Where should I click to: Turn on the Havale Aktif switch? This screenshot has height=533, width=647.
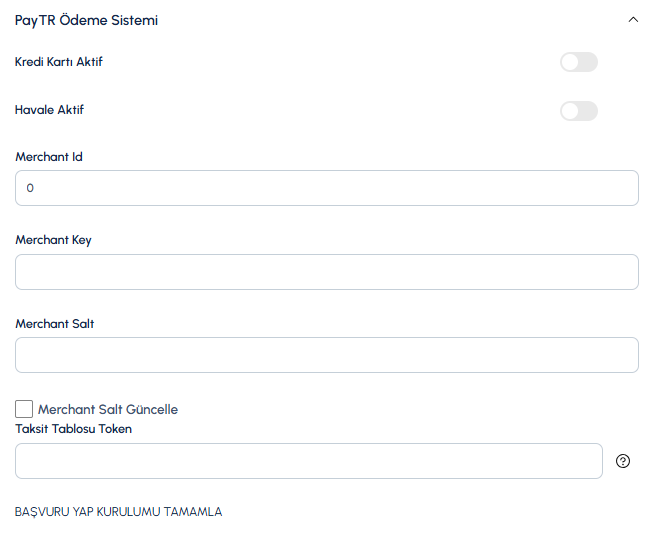tap(579, 111)
